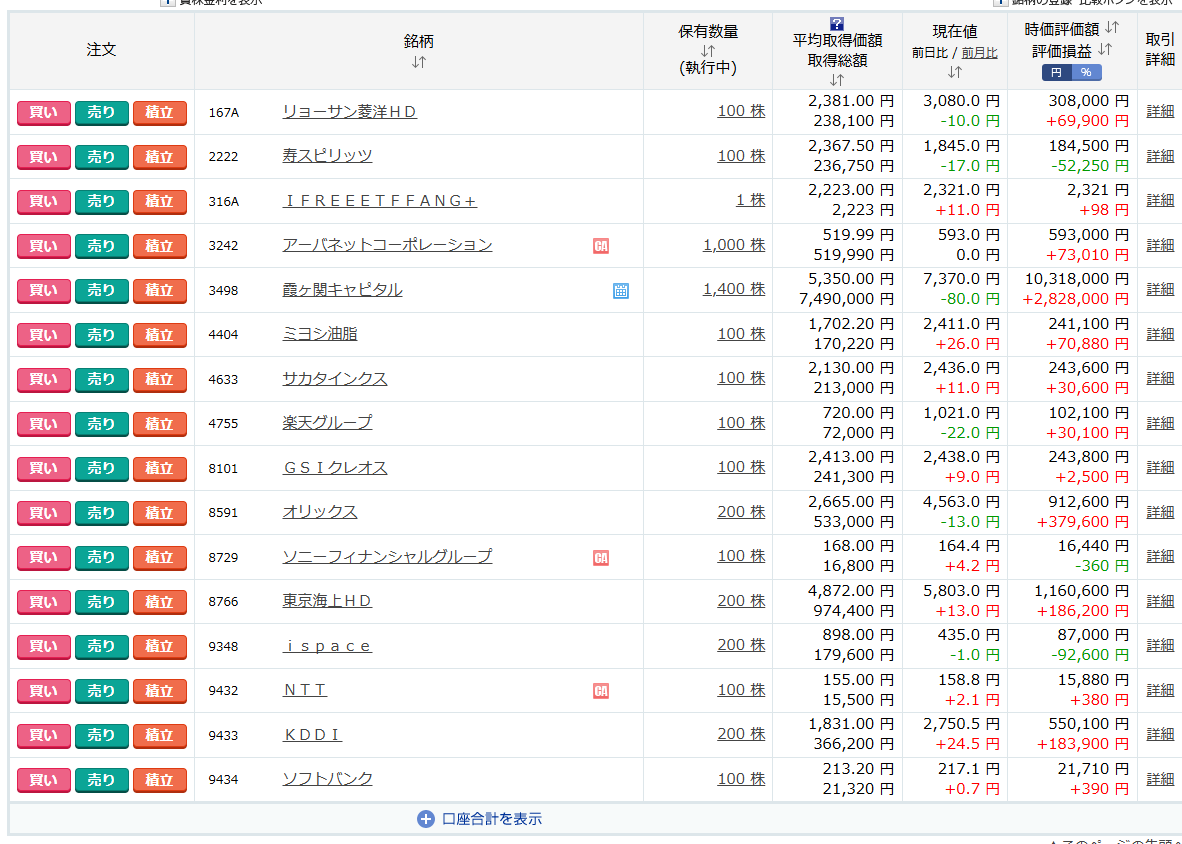The width and height of the screenshot is (1182, 844).
Task: Buy ソフトバンク shares
Action: point(44,780)
